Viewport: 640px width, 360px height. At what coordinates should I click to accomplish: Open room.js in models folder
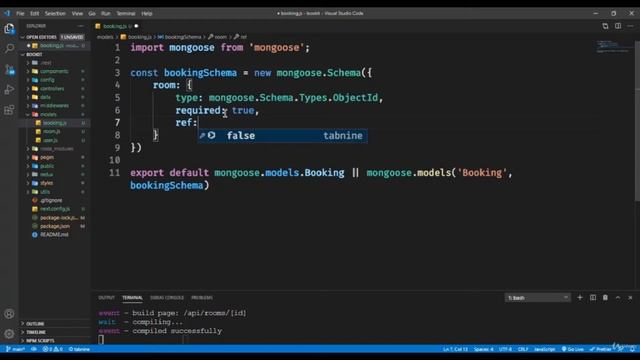click(51, 131)
